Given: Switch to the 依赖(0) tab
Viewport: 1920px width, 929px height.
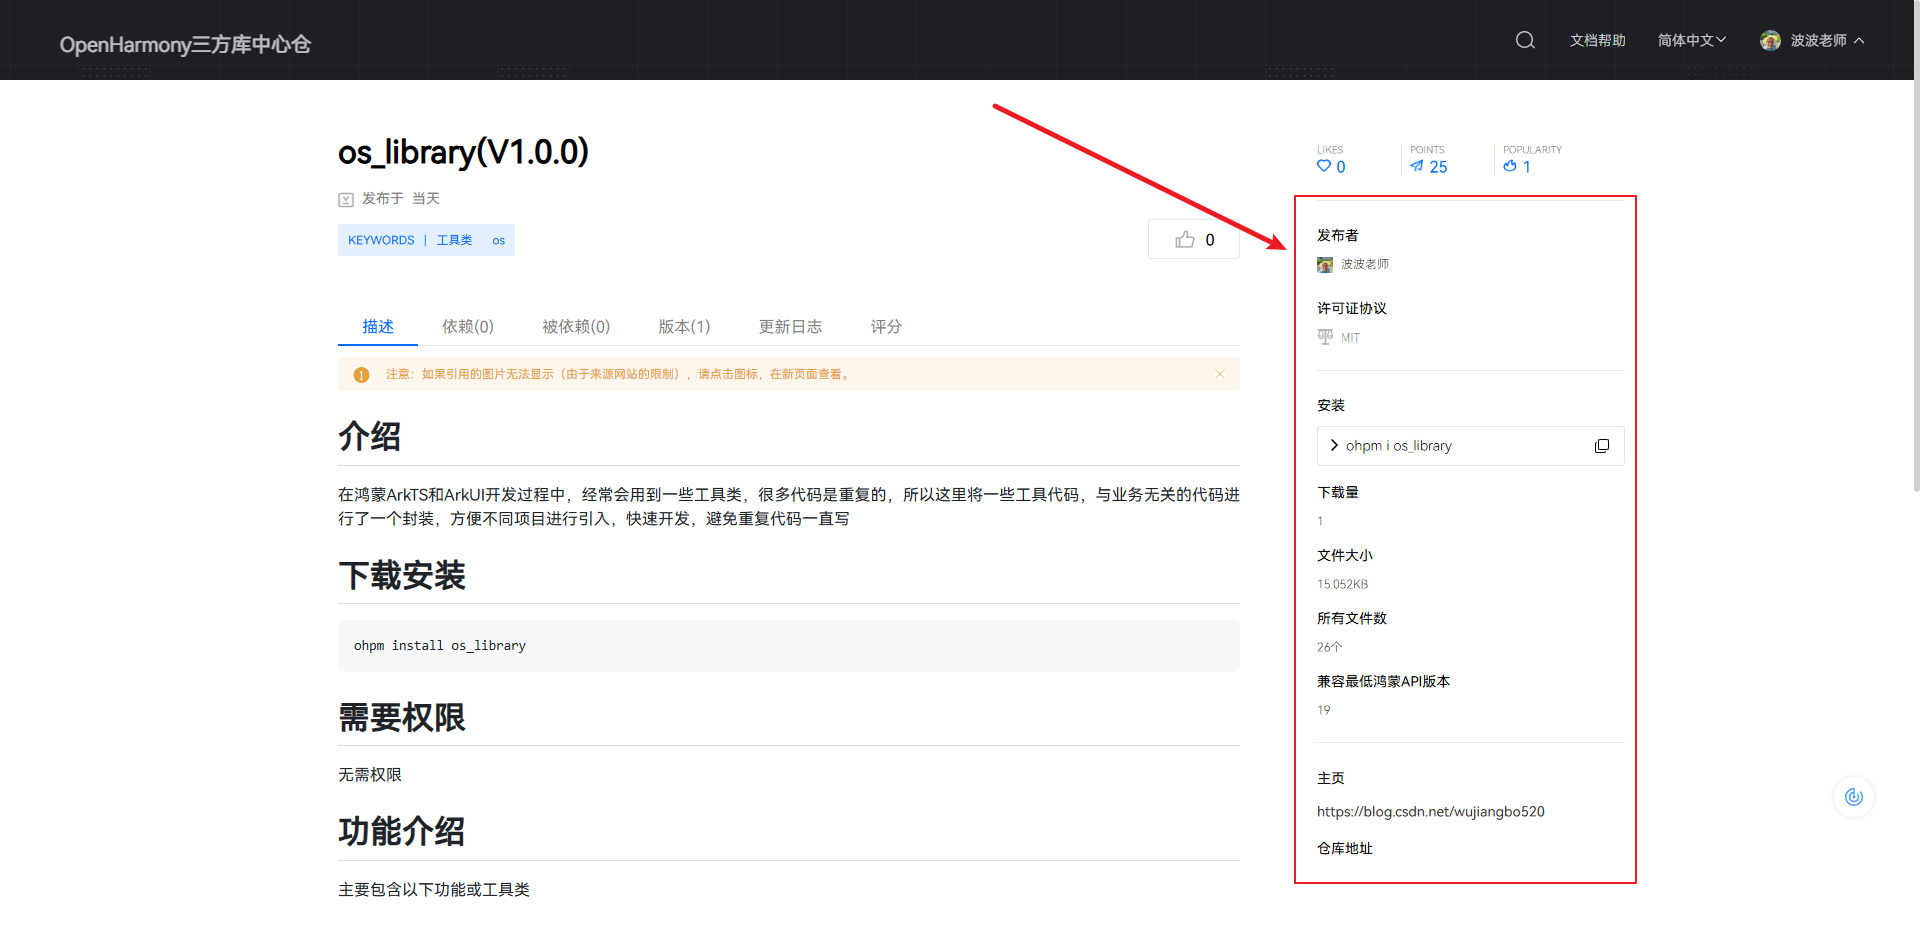Looking at the screenshot, I should coord(468,326).
